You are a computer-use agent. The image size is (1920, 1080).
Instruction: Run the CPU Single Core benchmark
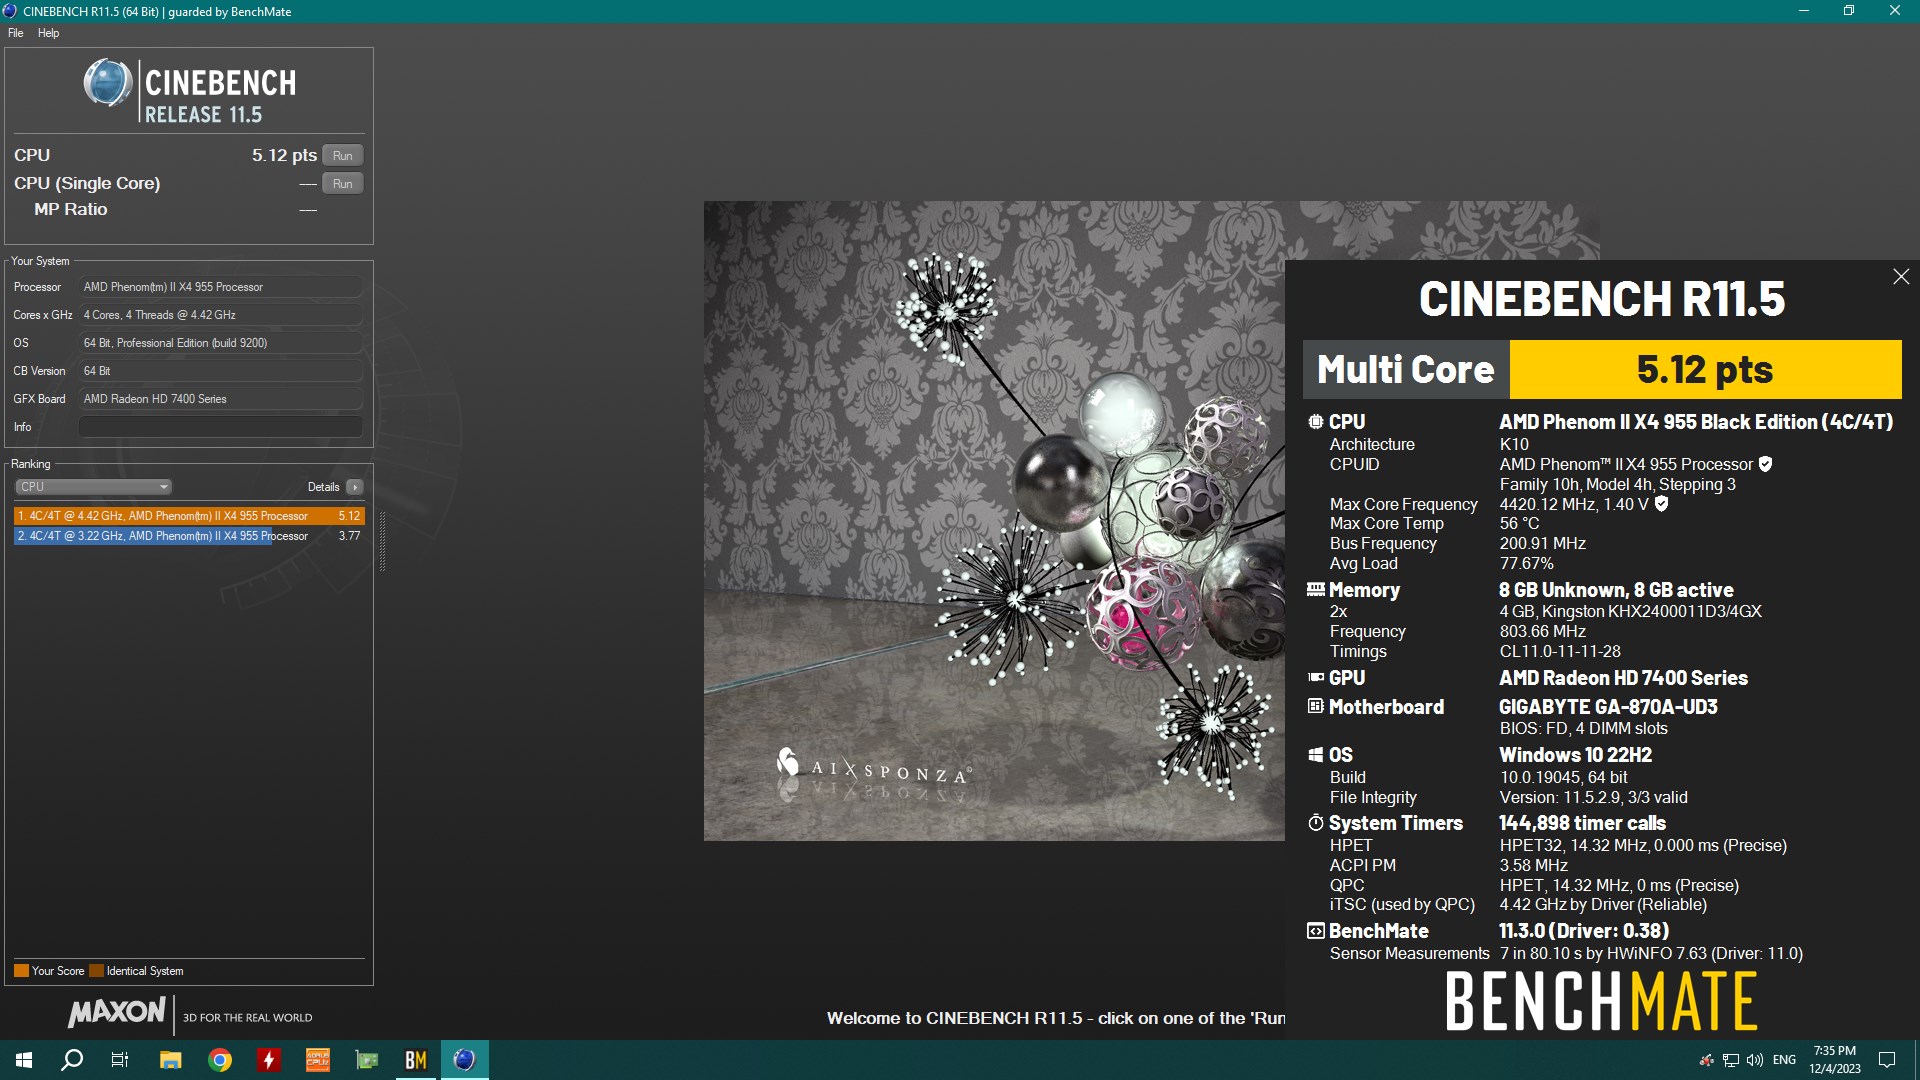click(x=343, y=184)
